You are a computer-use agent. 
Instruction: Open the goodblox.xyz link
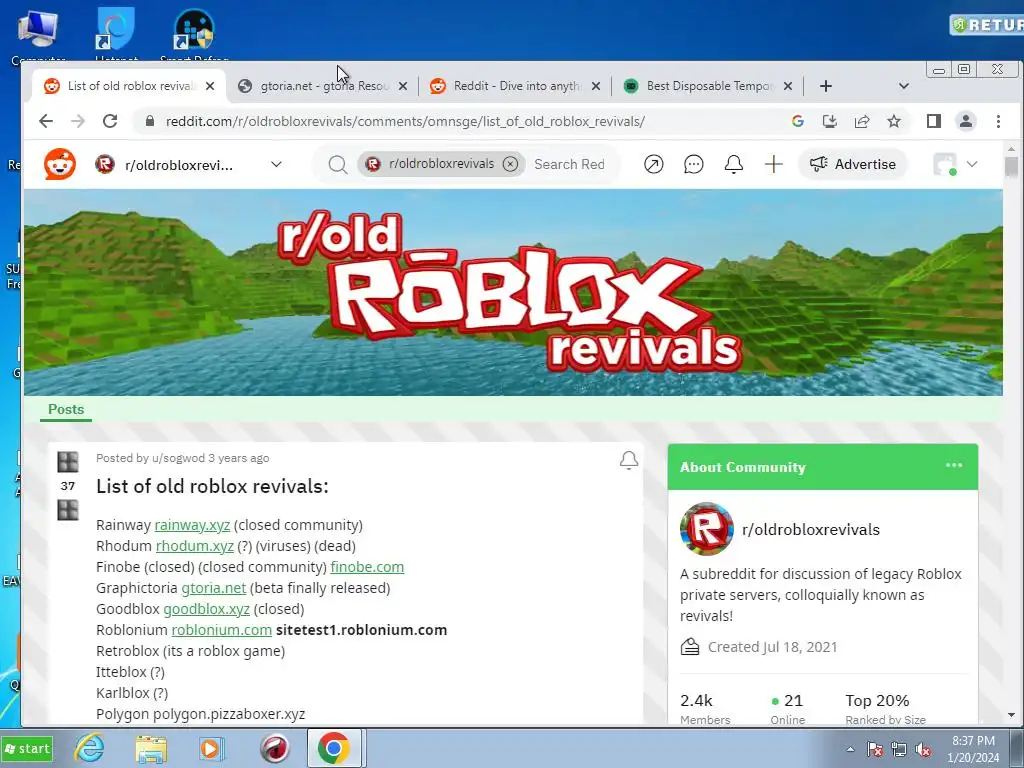click(206, 609)
